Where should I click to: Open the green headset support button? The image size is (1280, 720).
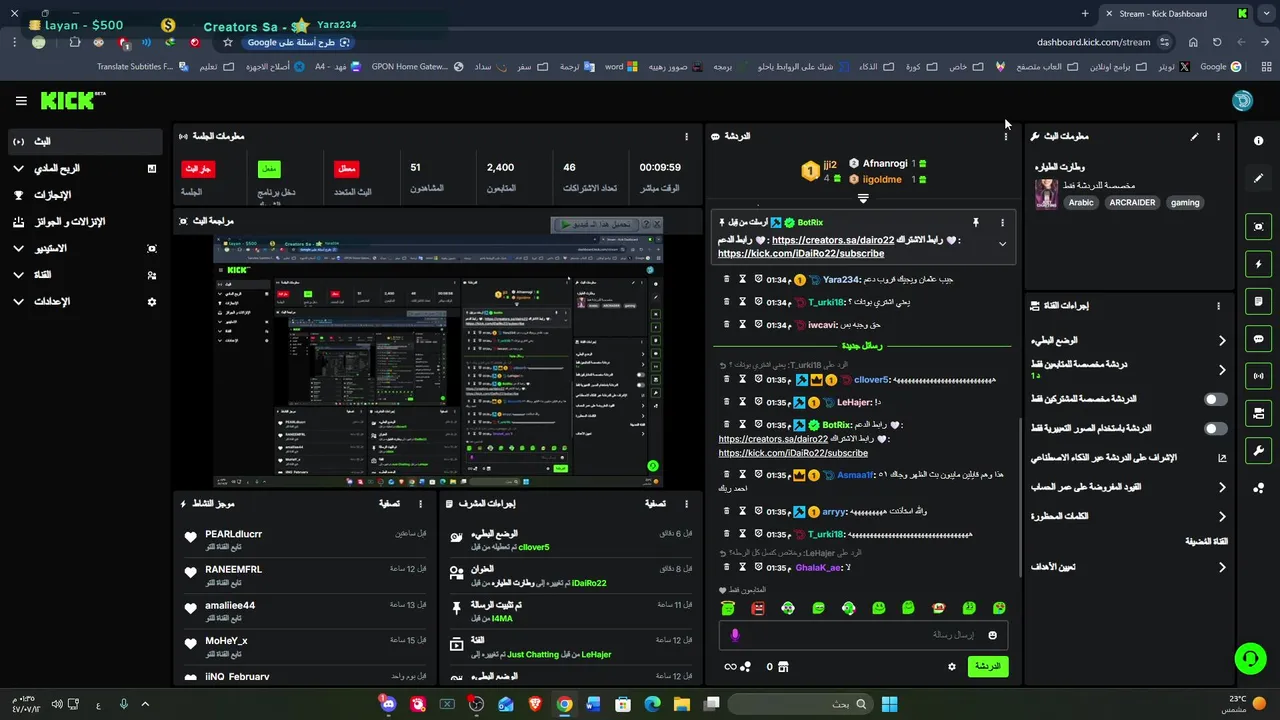(x=1250, y=658)
